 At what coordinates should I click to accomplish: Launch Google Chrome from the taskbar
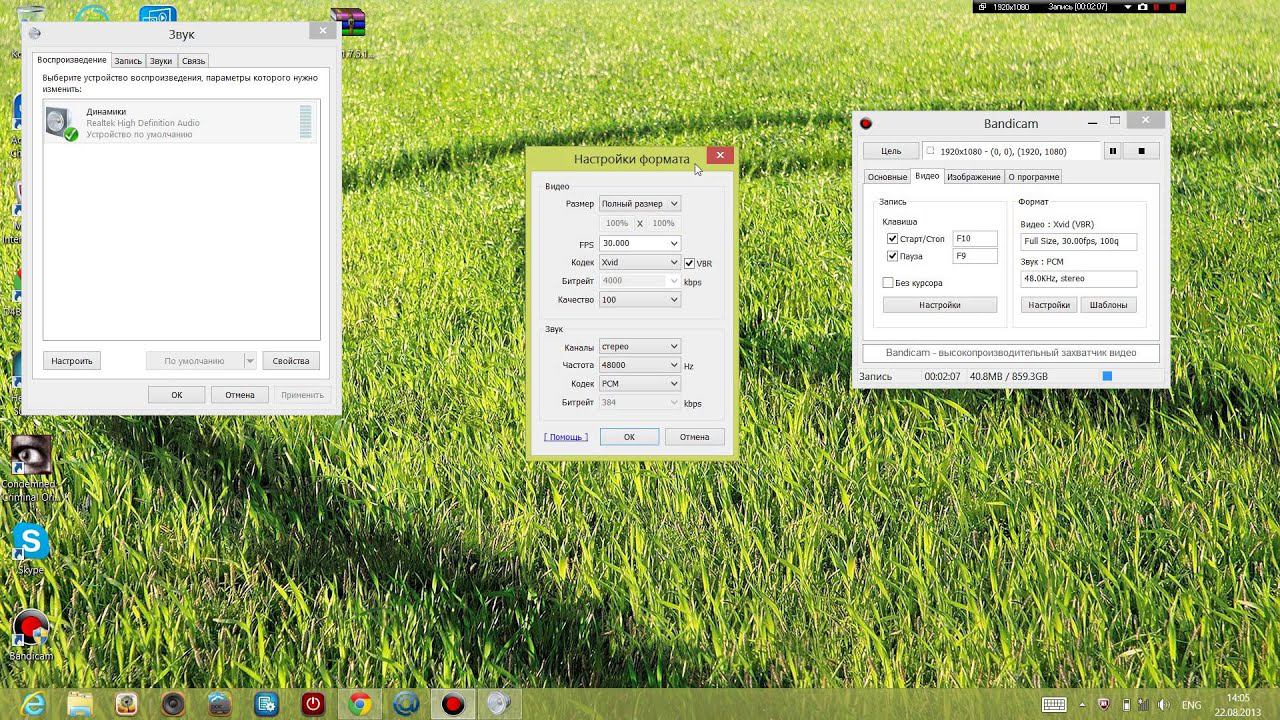coord(360,704)
